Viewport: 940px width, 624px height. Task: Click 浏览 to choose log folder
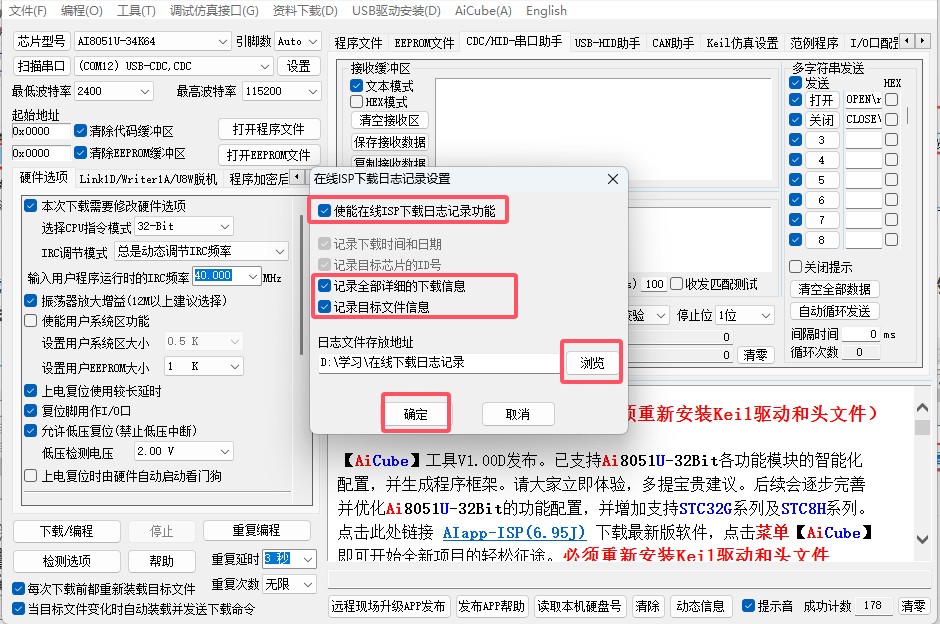pyautogui.click(x=592, y=363)
